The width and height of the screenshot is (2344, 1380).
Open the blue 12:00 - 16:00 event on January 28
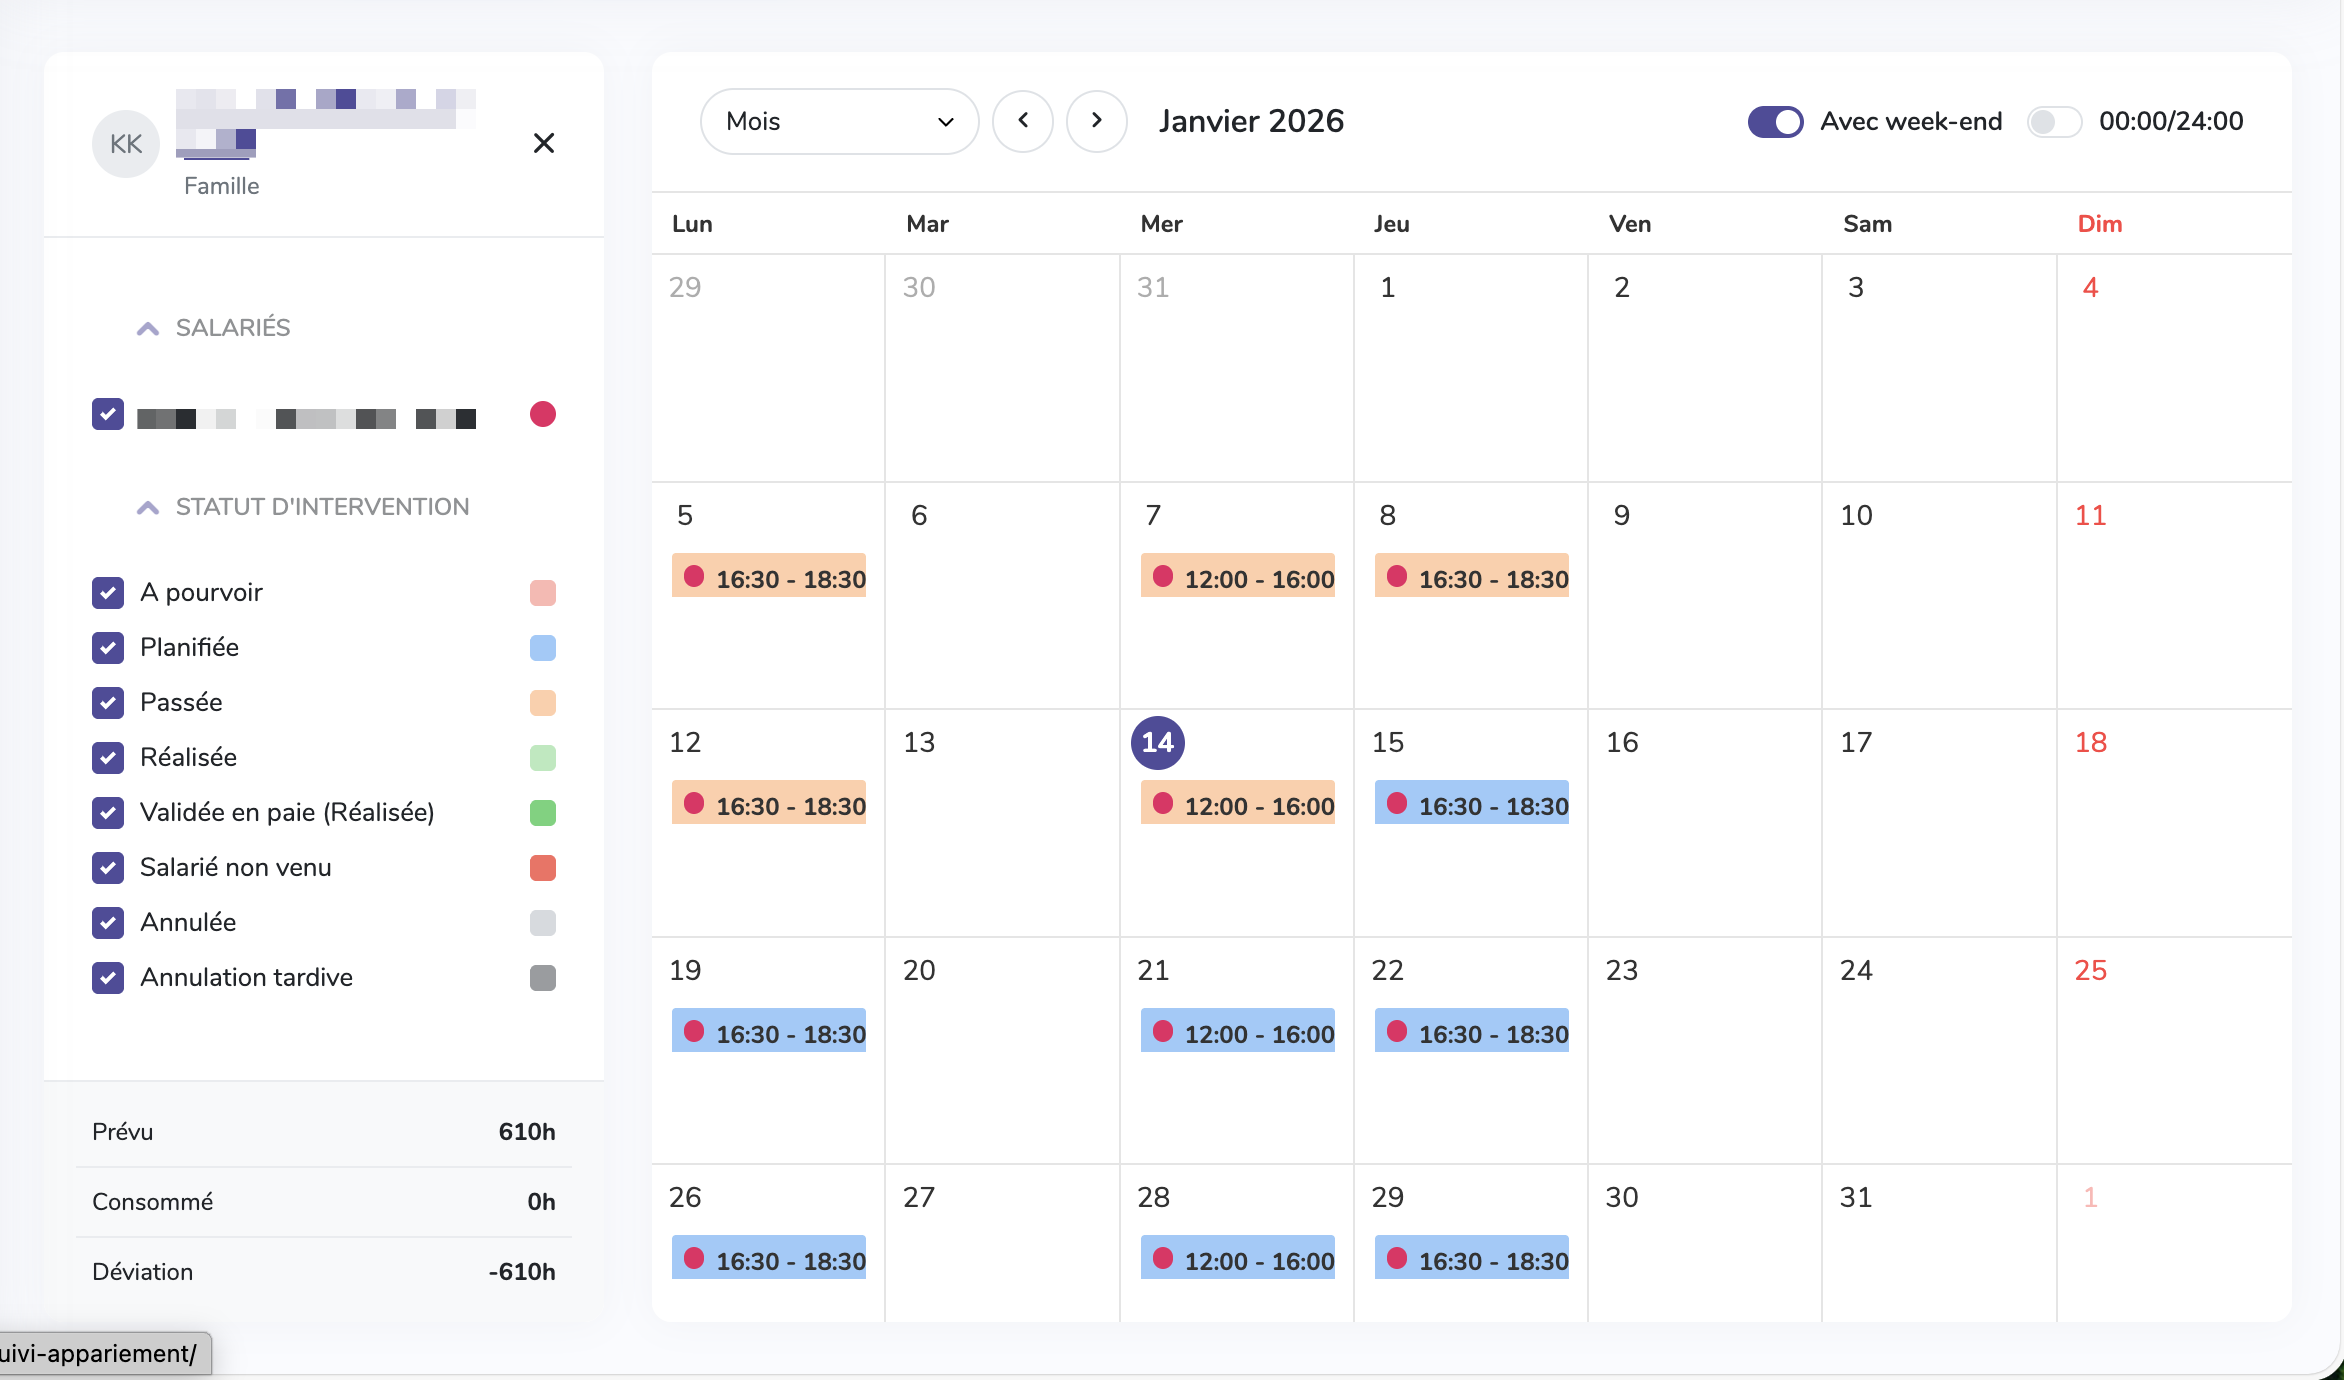[1238, 1258]
